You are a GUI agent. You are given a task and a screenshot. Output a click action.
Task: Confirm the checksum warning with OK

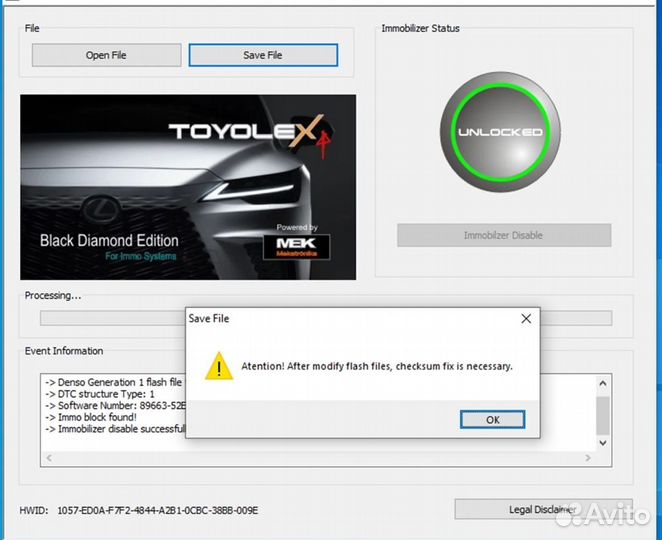click(x=492, y=420)
